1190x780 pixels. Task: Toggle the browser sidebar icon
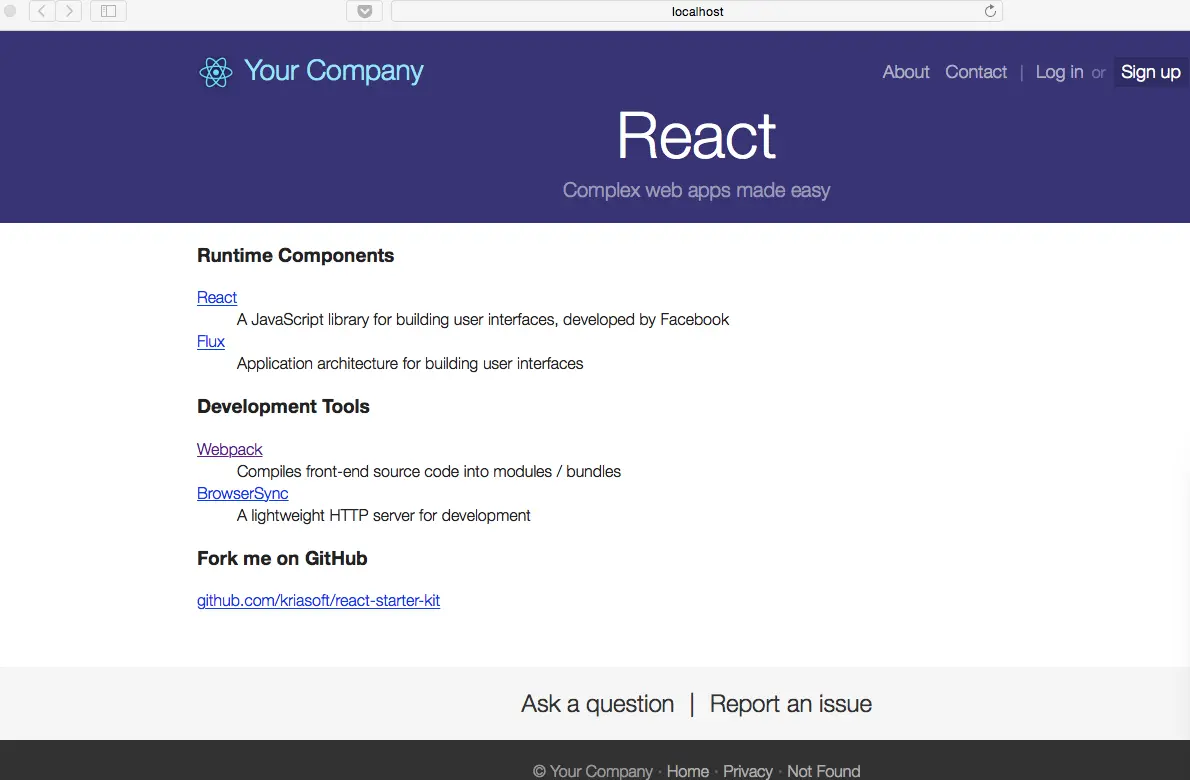[x=109, y=11]
